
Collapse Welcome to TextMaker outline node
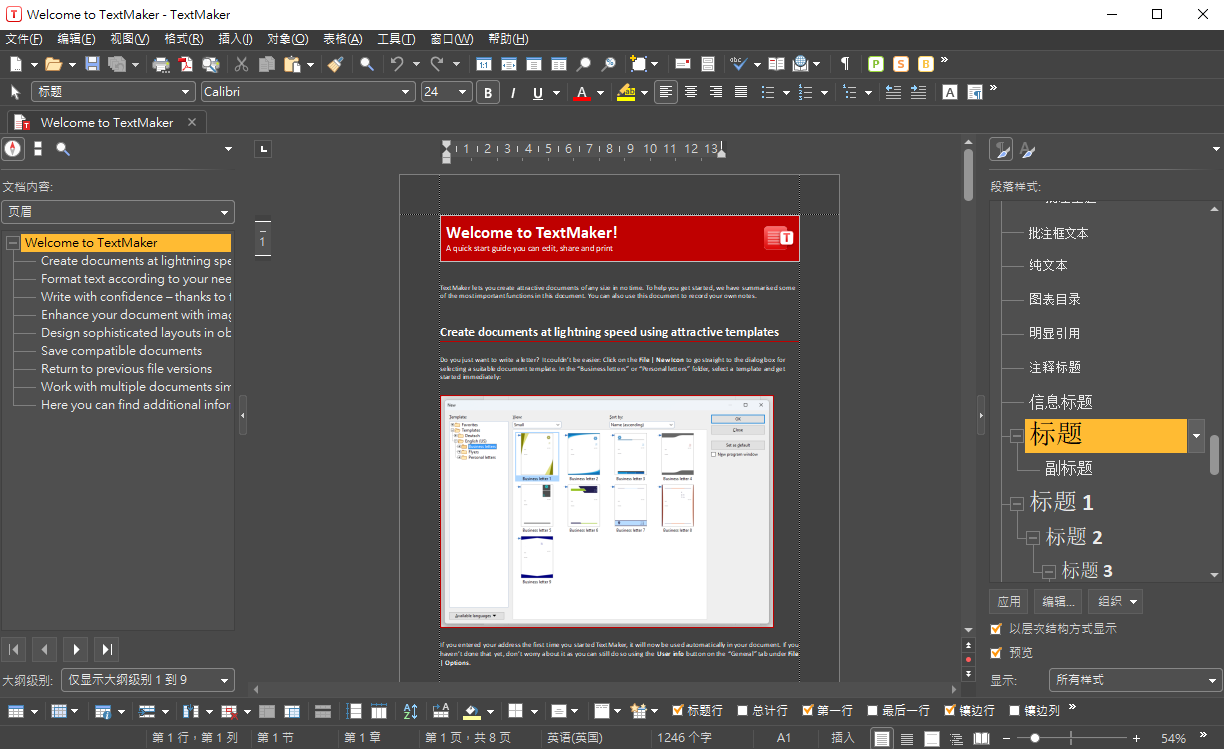11,243
